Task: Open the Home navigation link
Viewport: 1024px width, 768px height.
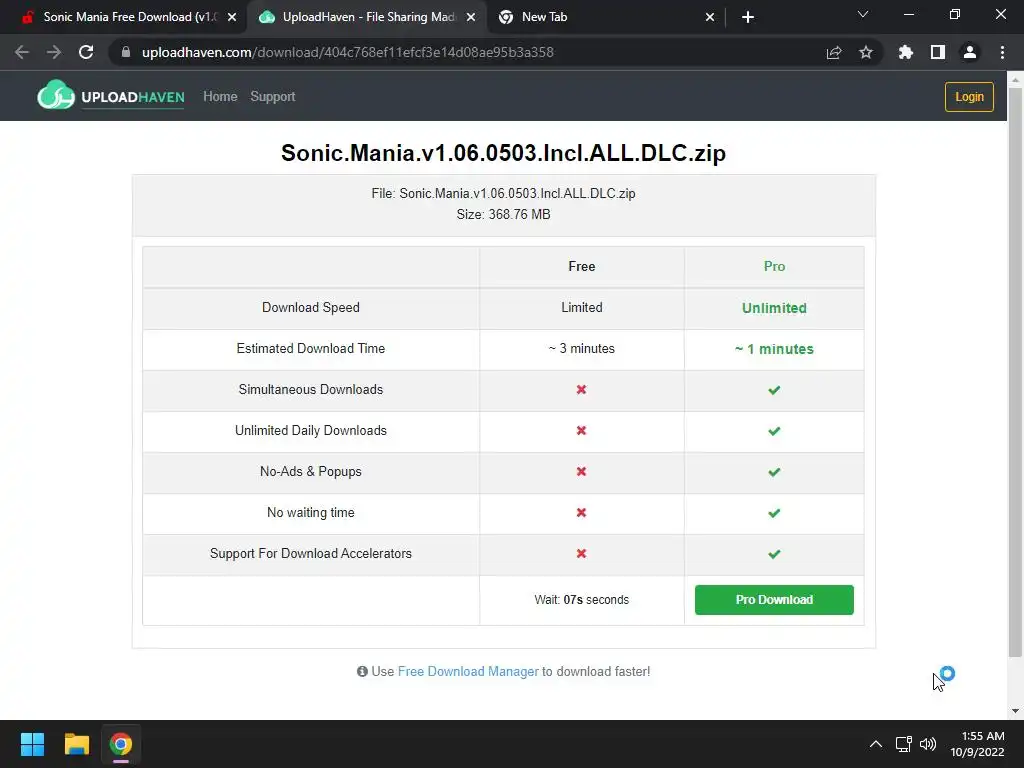Action: click(220, 97)
